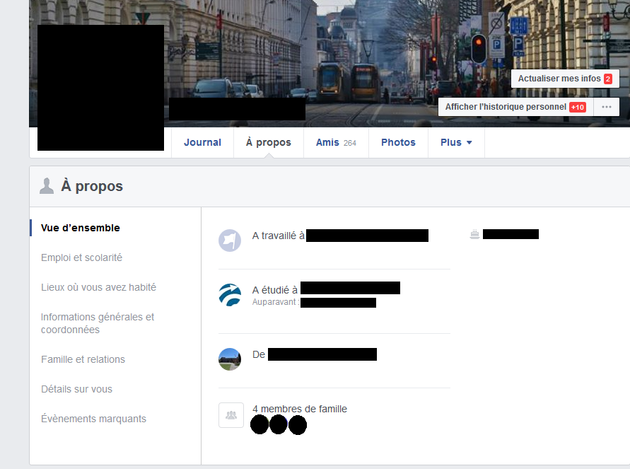Click the +10 notification badge
630x469 pixels.
pyautogui.click(x=577, y=107)
